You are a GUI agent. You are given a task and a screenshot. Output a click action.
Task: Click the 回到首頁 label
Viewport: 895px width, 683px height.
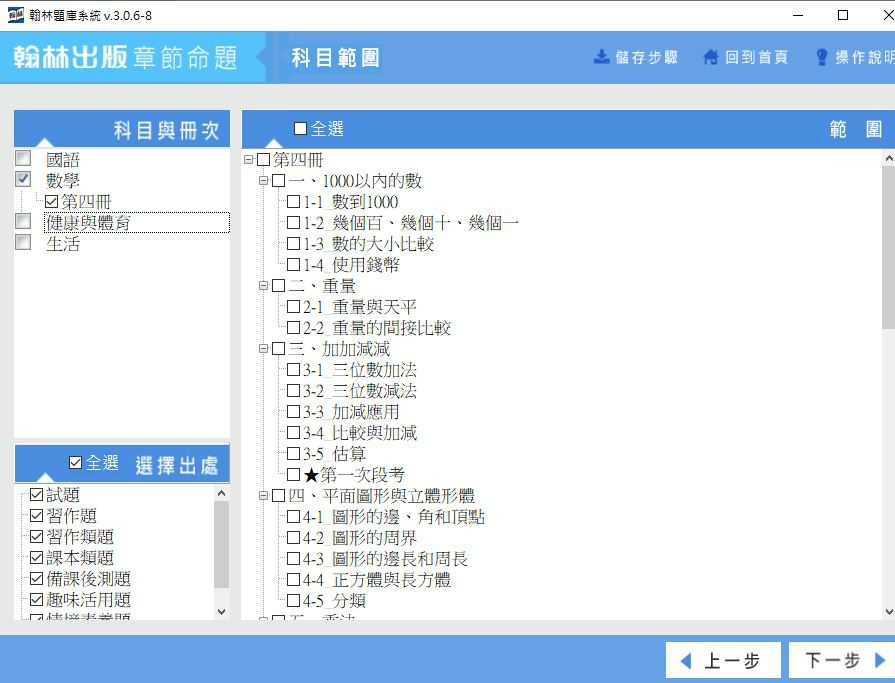[756, 57]
